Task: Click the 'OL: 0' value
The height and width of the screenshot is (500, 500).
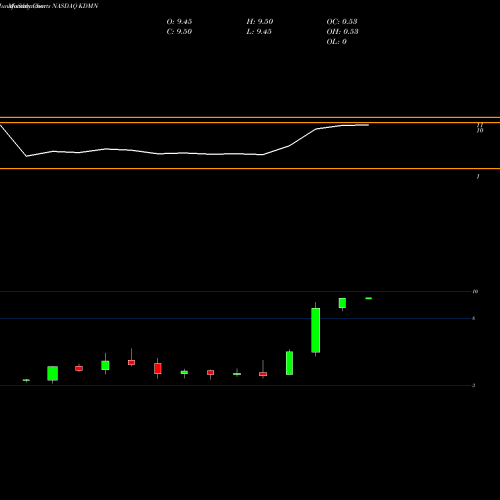Action: (336, 42)
